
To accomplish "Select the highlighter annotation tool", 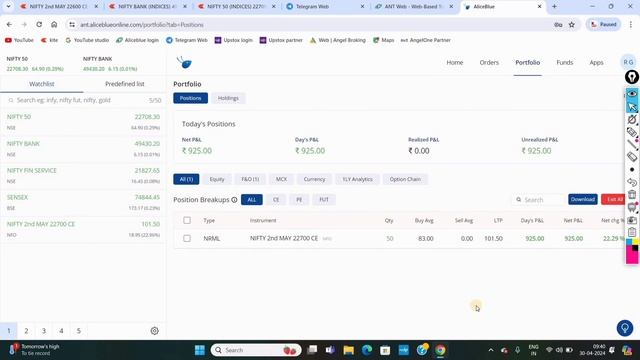I will click(x=632, y=132).
